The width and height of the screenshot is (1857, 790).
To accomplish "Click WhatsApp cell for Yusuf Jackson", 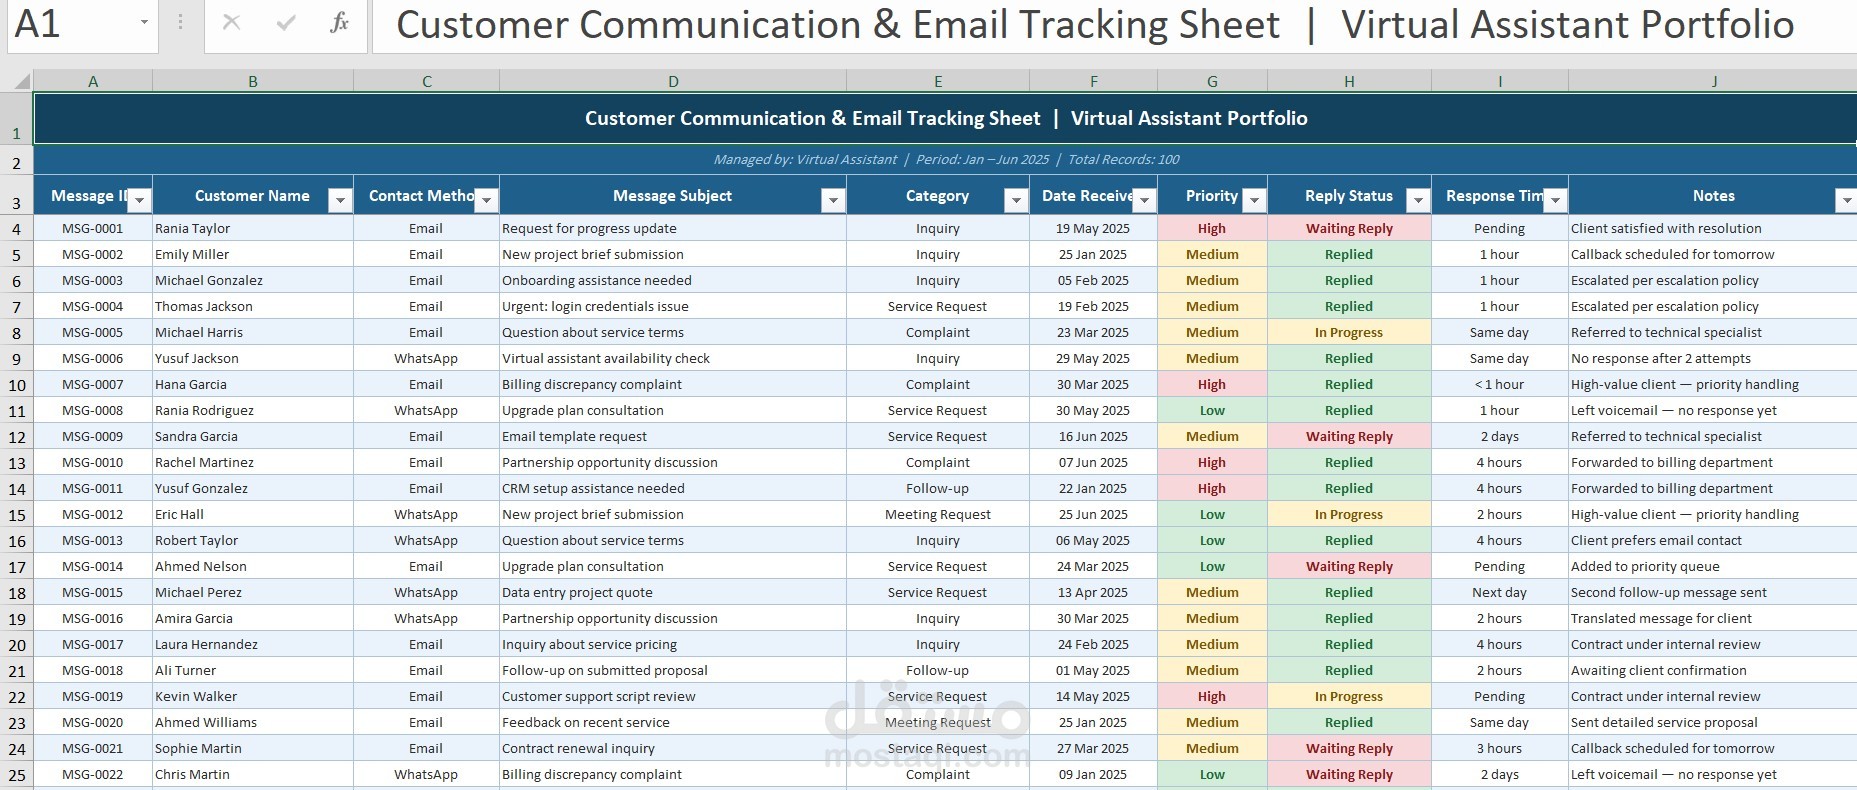I will click(x=426, y=358).
